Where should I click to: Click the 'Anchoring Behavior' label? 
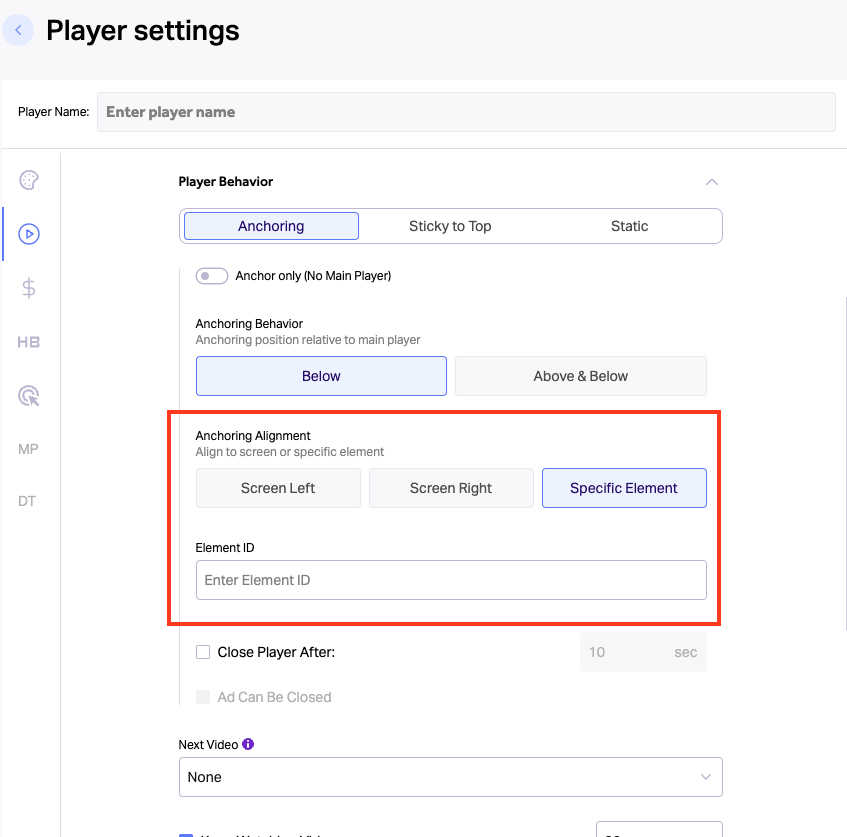(x=249, y=324)
